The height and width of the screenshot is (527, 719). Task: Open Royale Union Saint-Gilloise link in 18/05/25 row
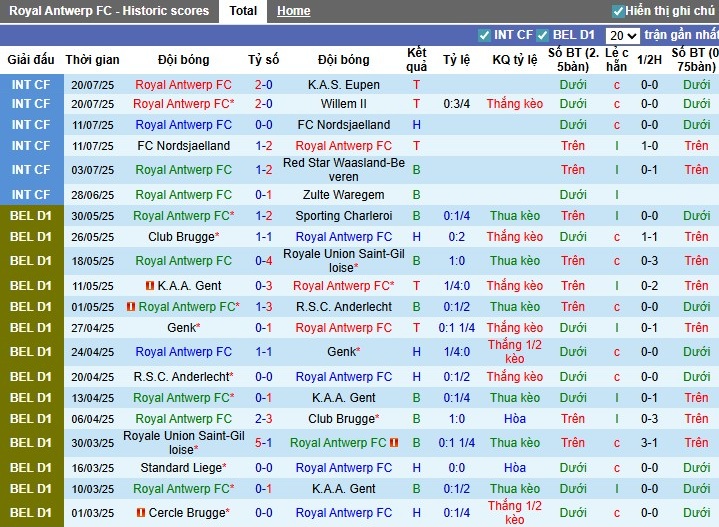[343, 261]
